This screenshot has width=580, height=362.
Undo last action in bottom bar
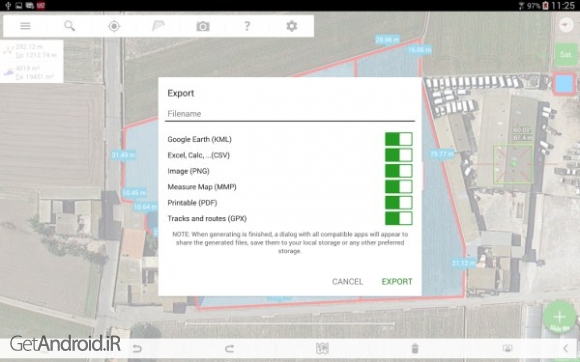[x=137, y=348]
